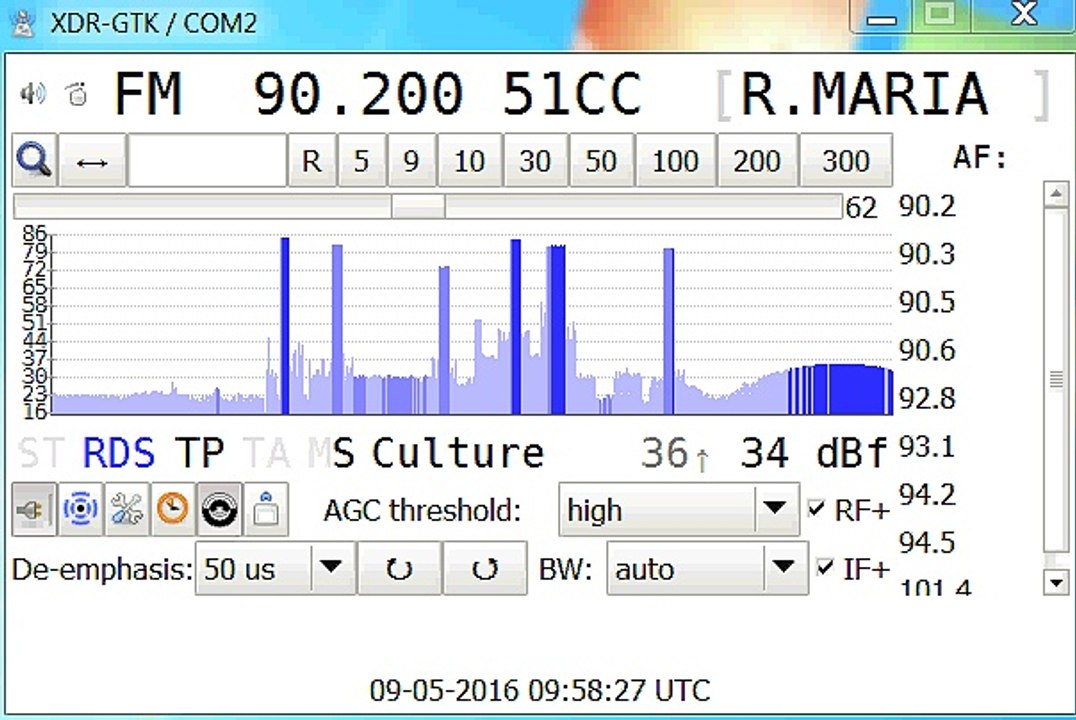
Task: Click the ST stereo indicator
Action: 39,454
